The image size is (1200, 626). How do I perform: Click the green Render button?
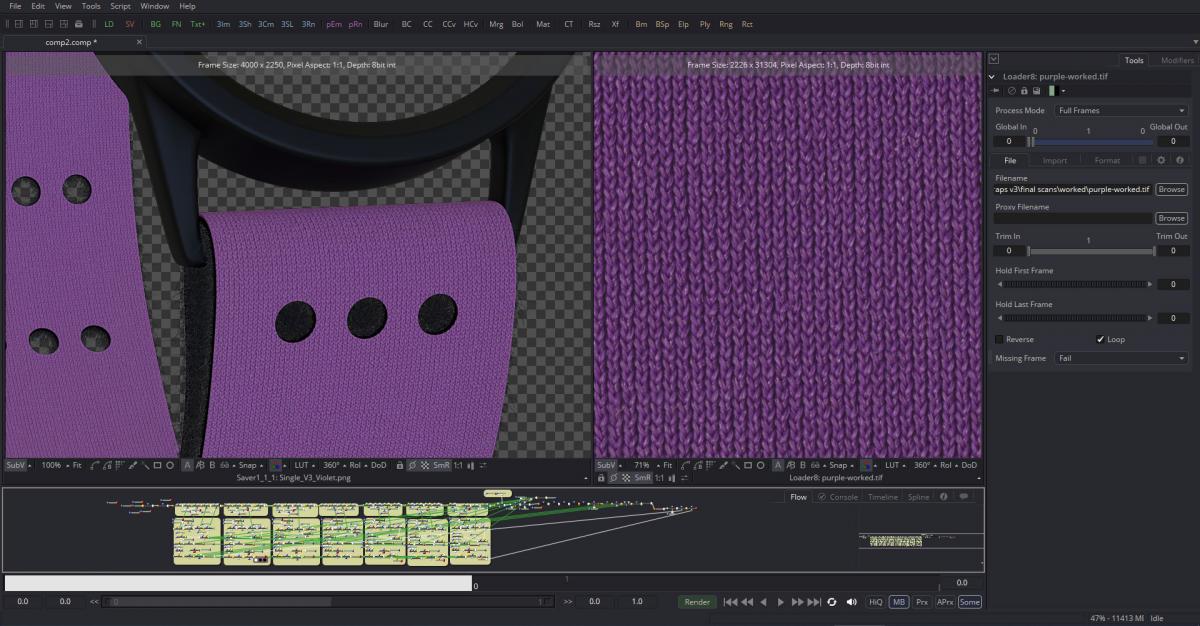[x=697, y=602]
